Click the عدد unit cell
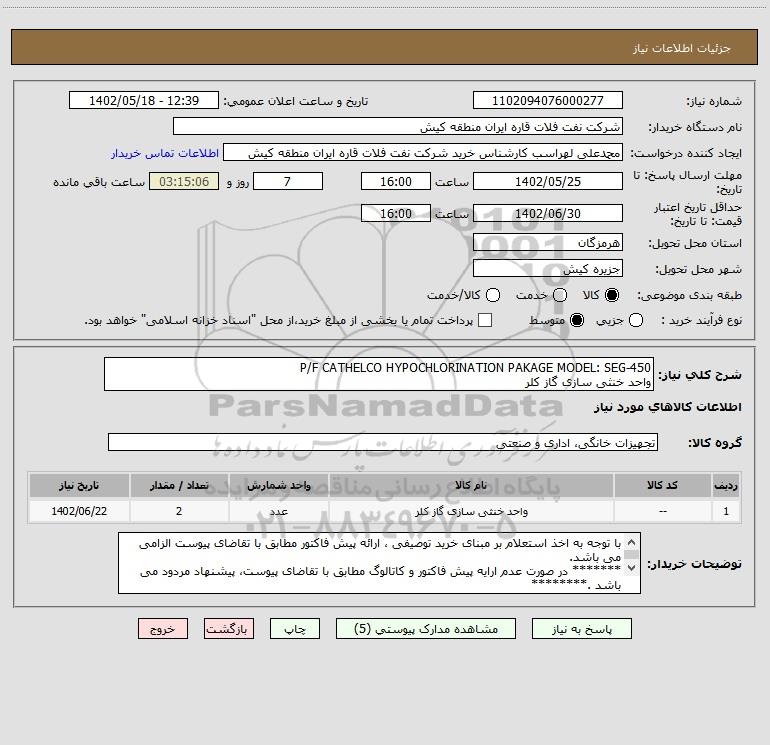 tap(278, 511)
